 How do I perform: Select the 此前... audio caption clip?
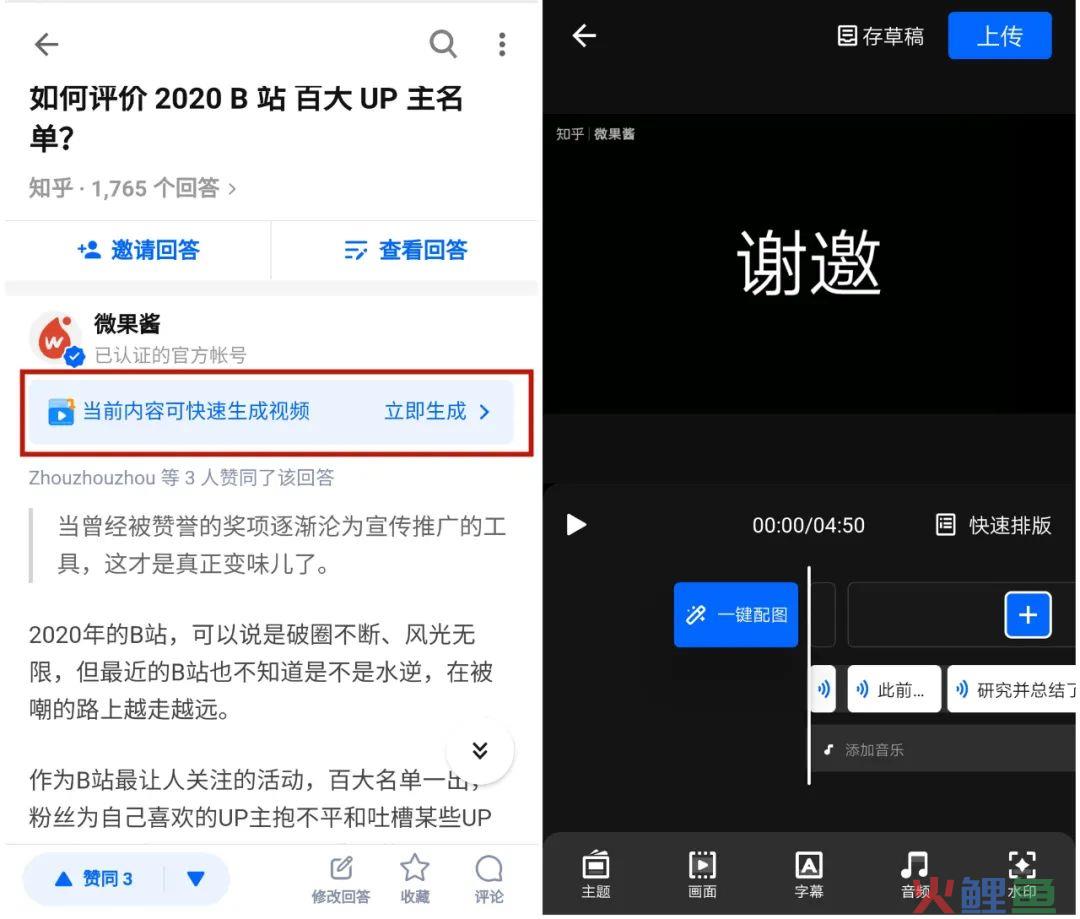click(894, 689)
